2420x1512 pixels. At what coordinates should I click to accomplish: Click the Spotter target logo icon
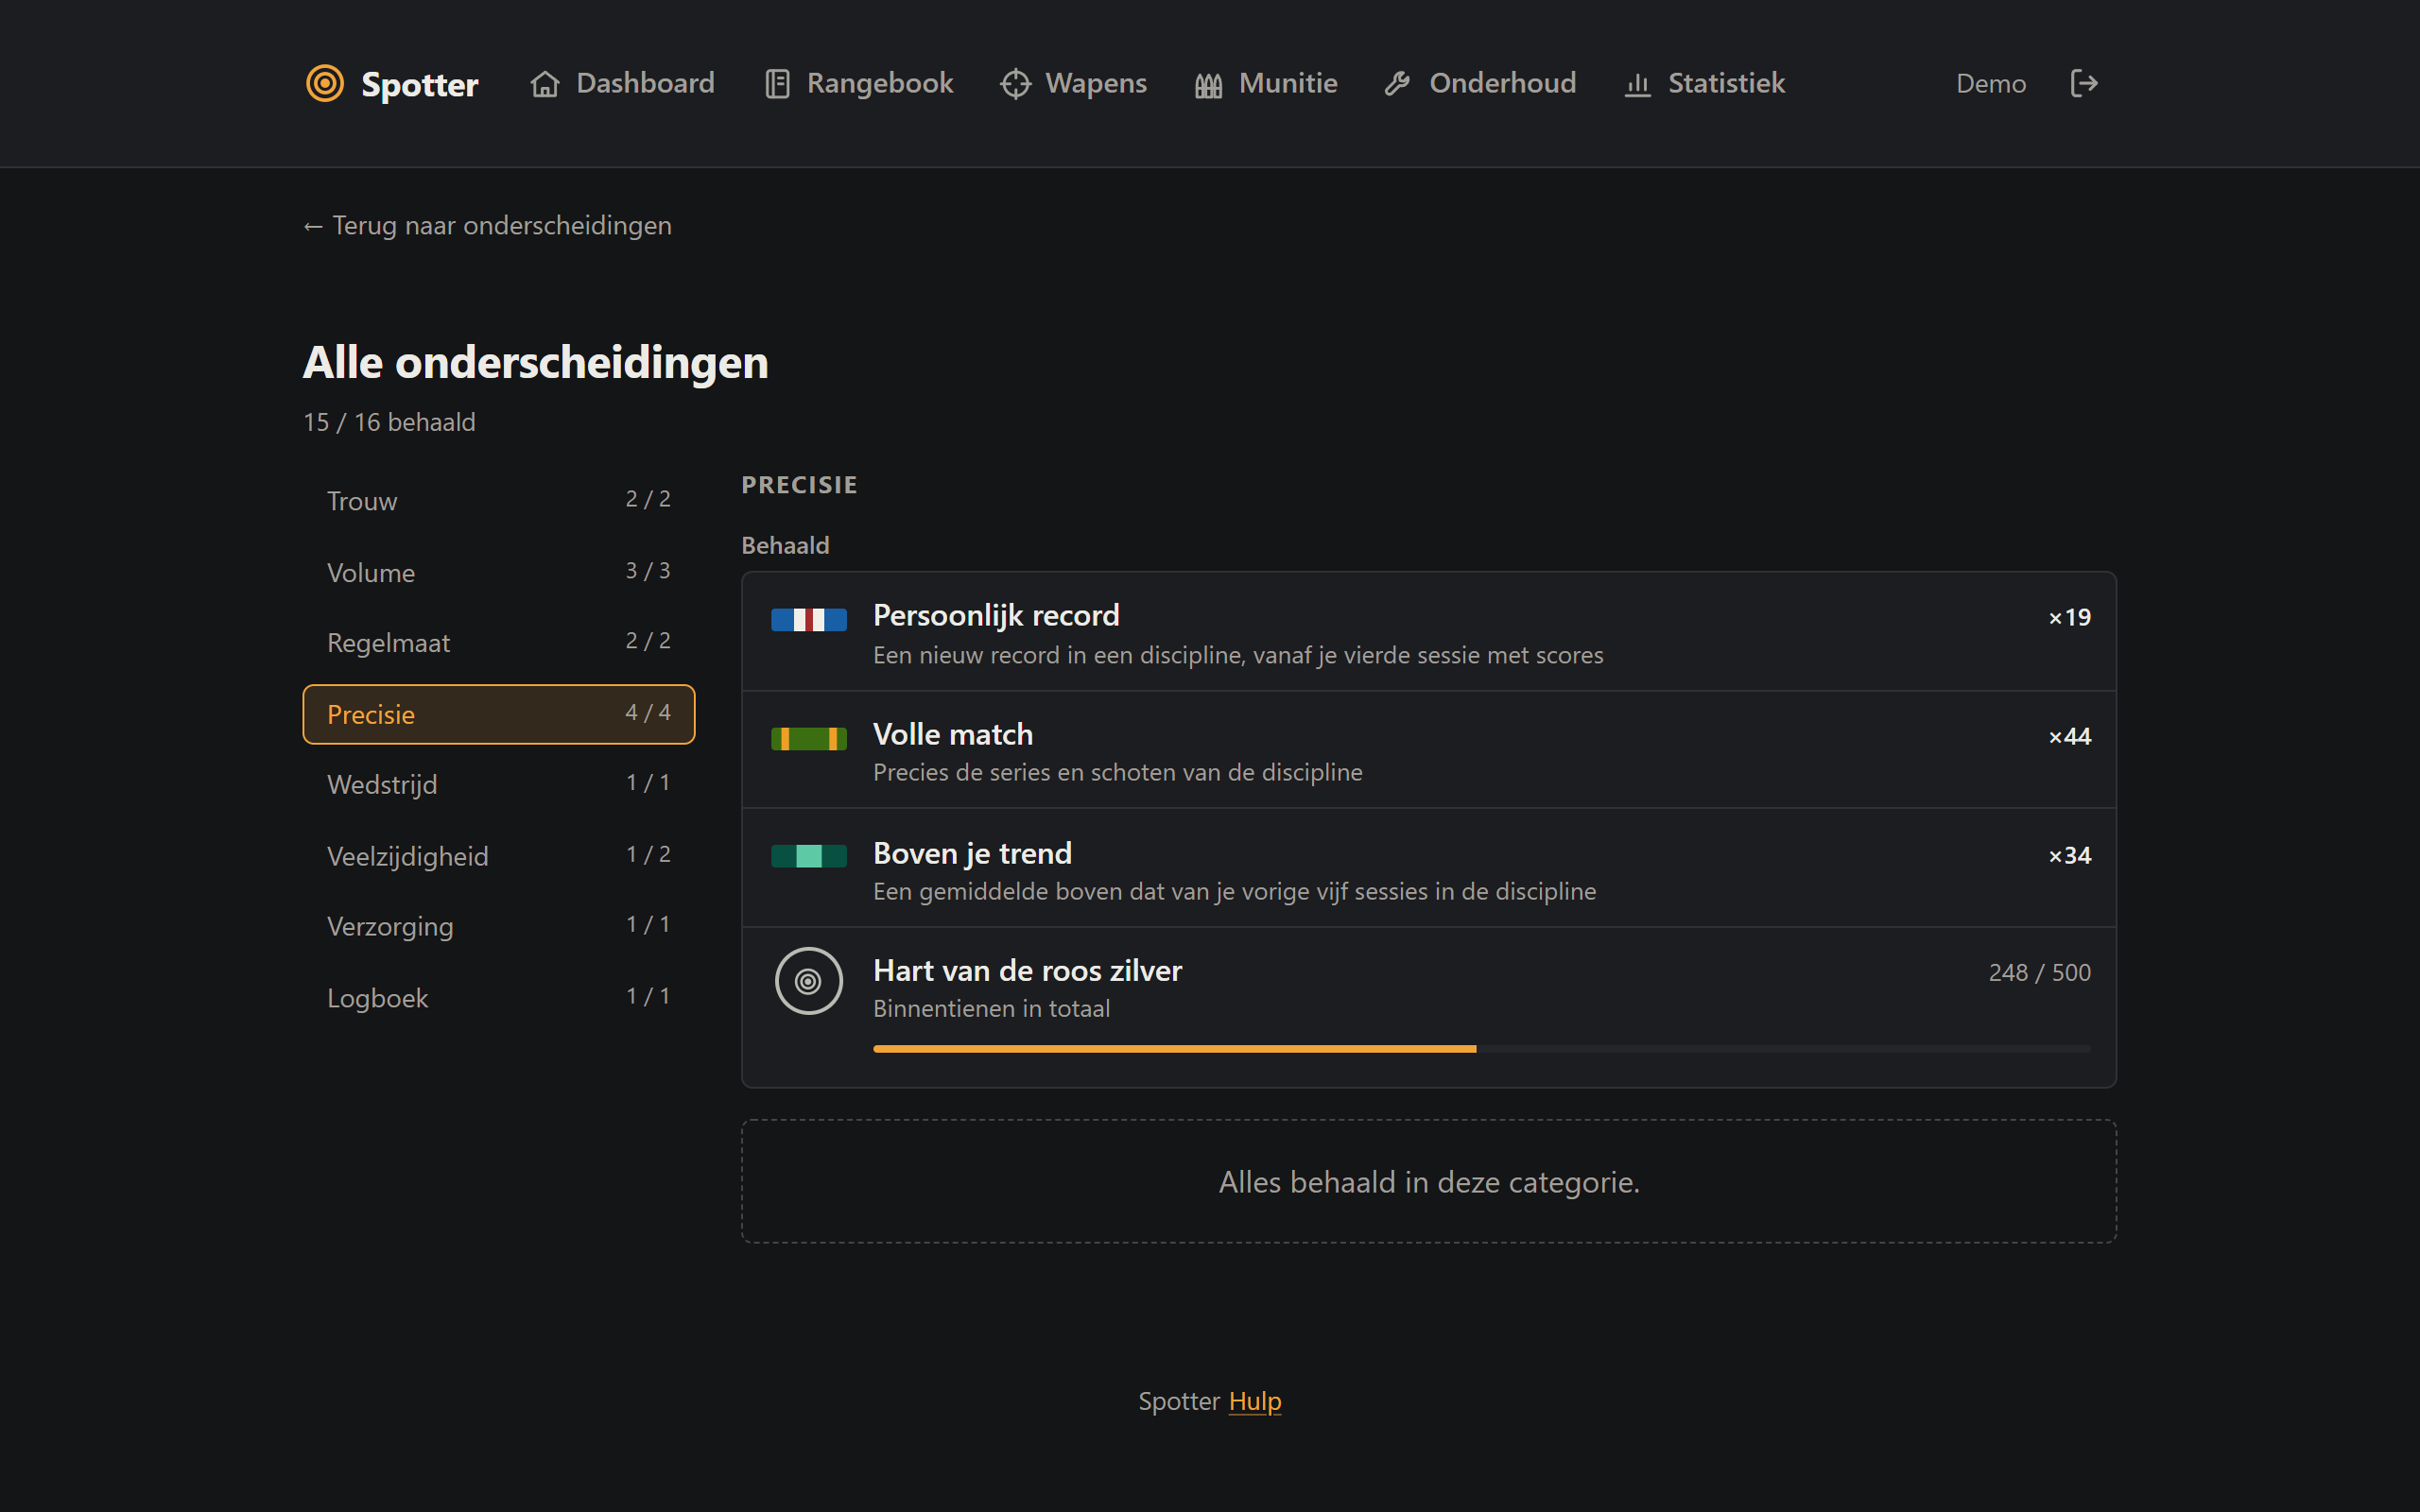point(325,83)
